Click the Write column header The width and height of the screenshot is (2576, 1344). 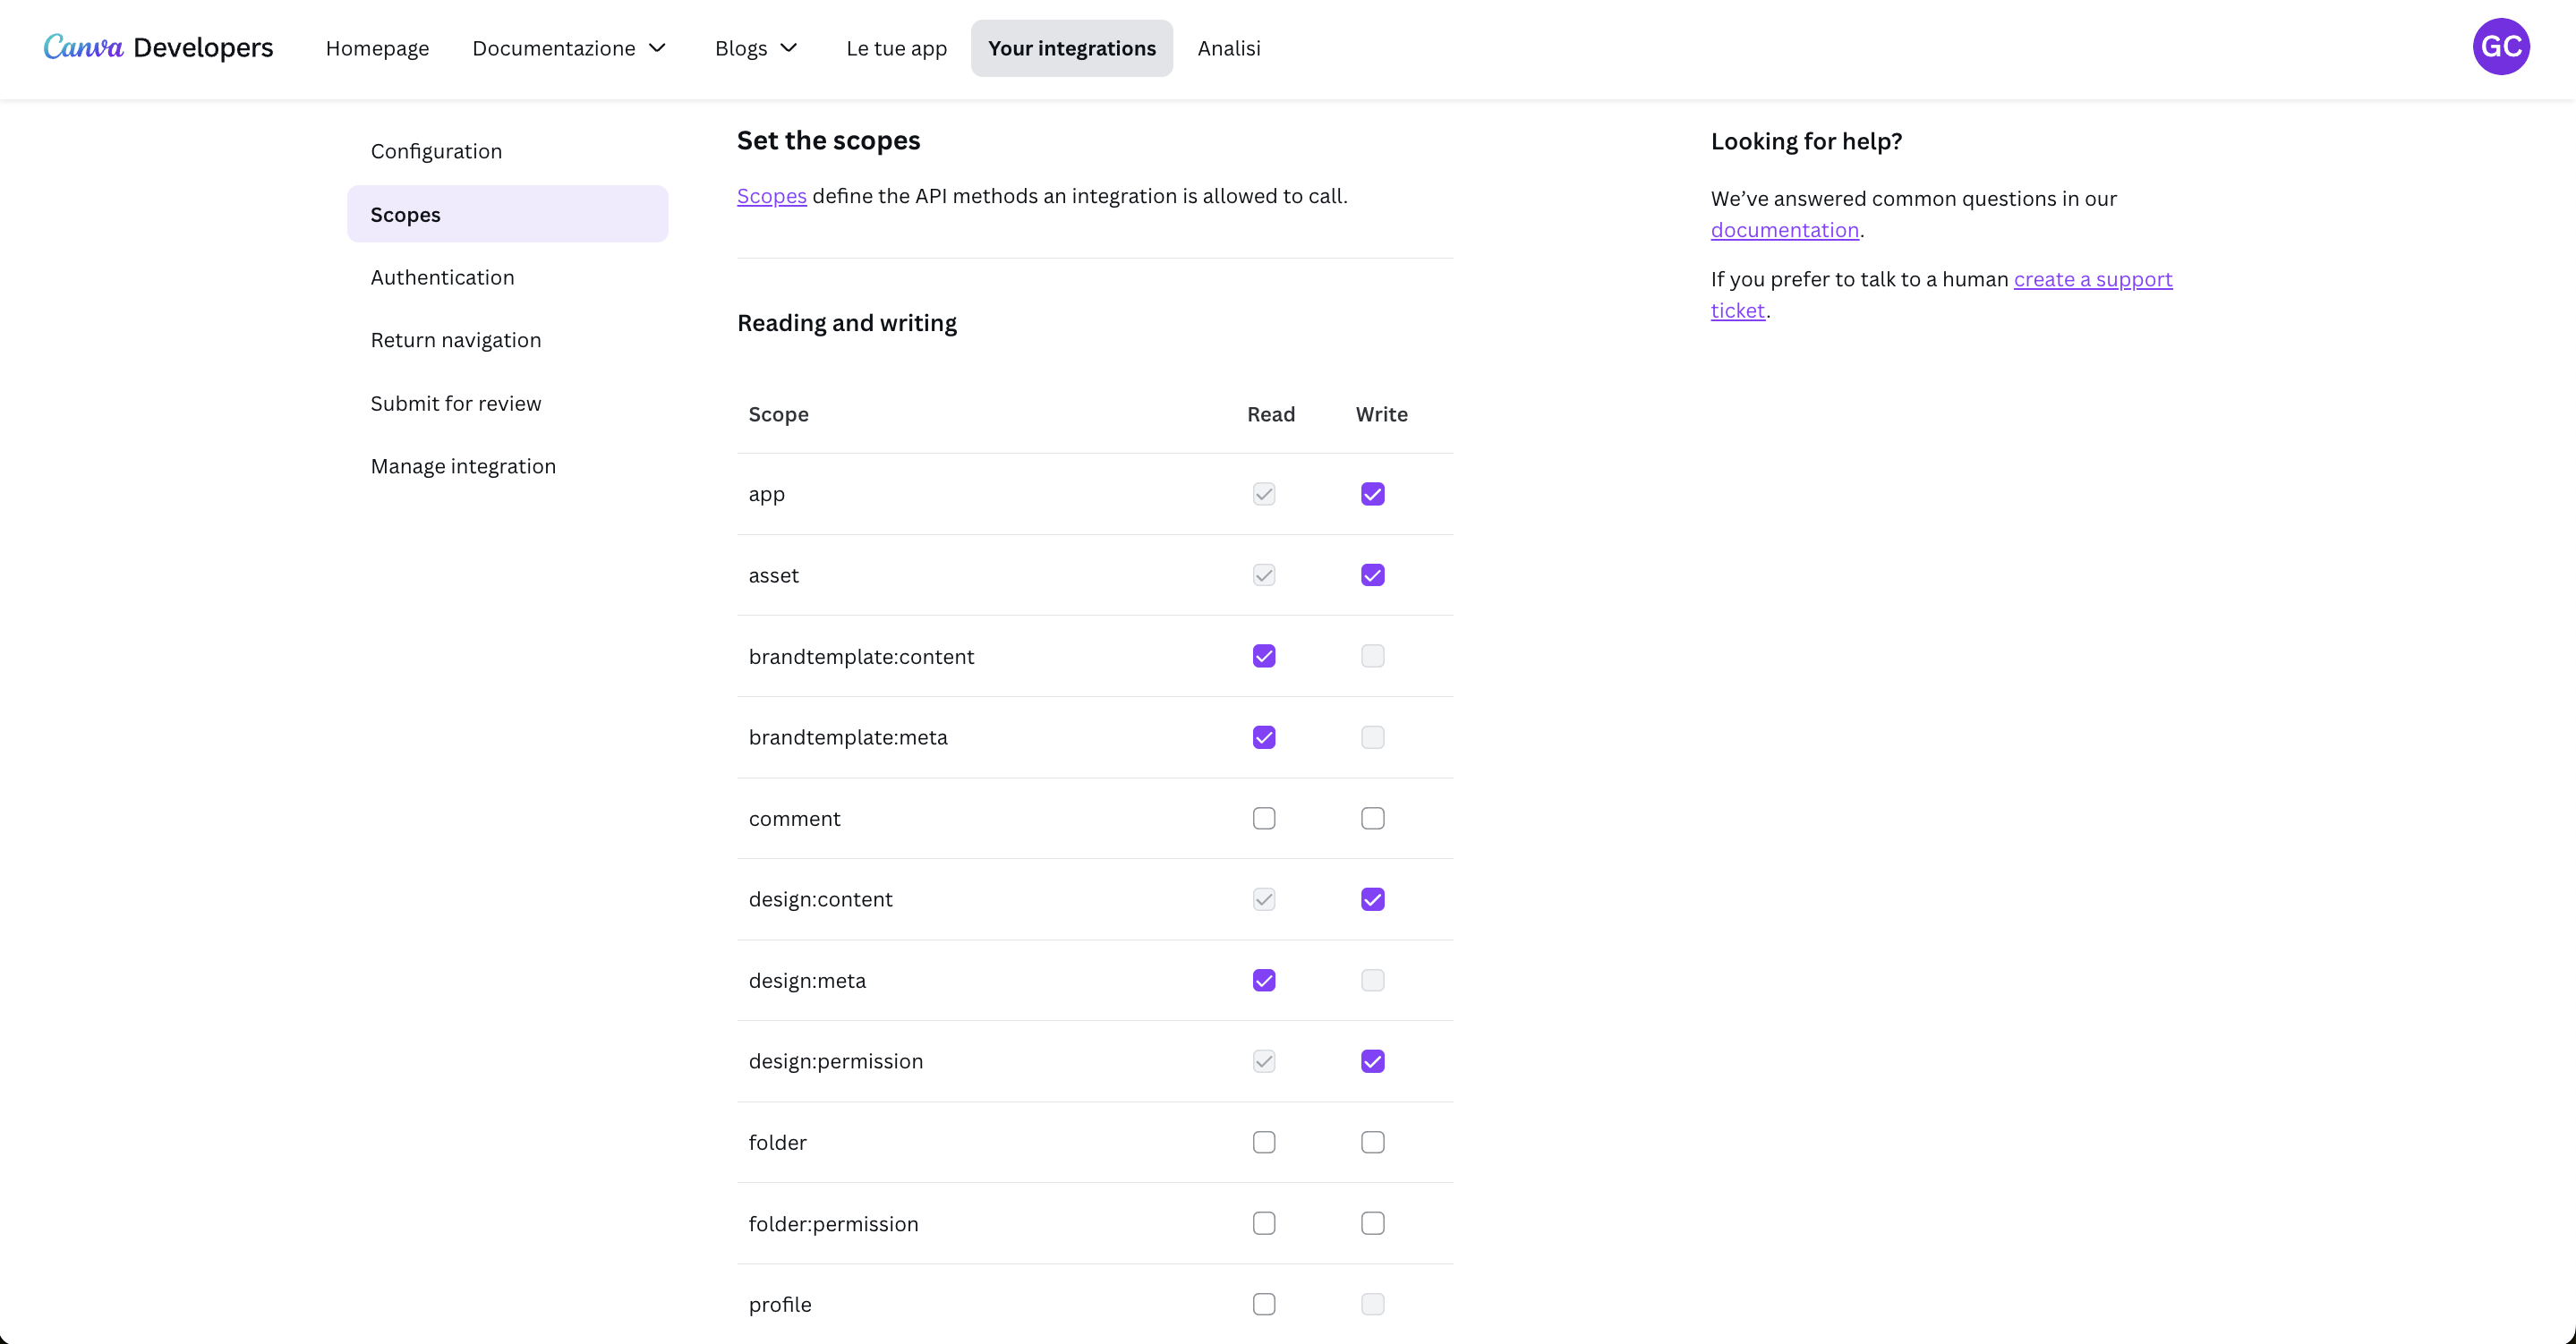(x=1381, y=414)
